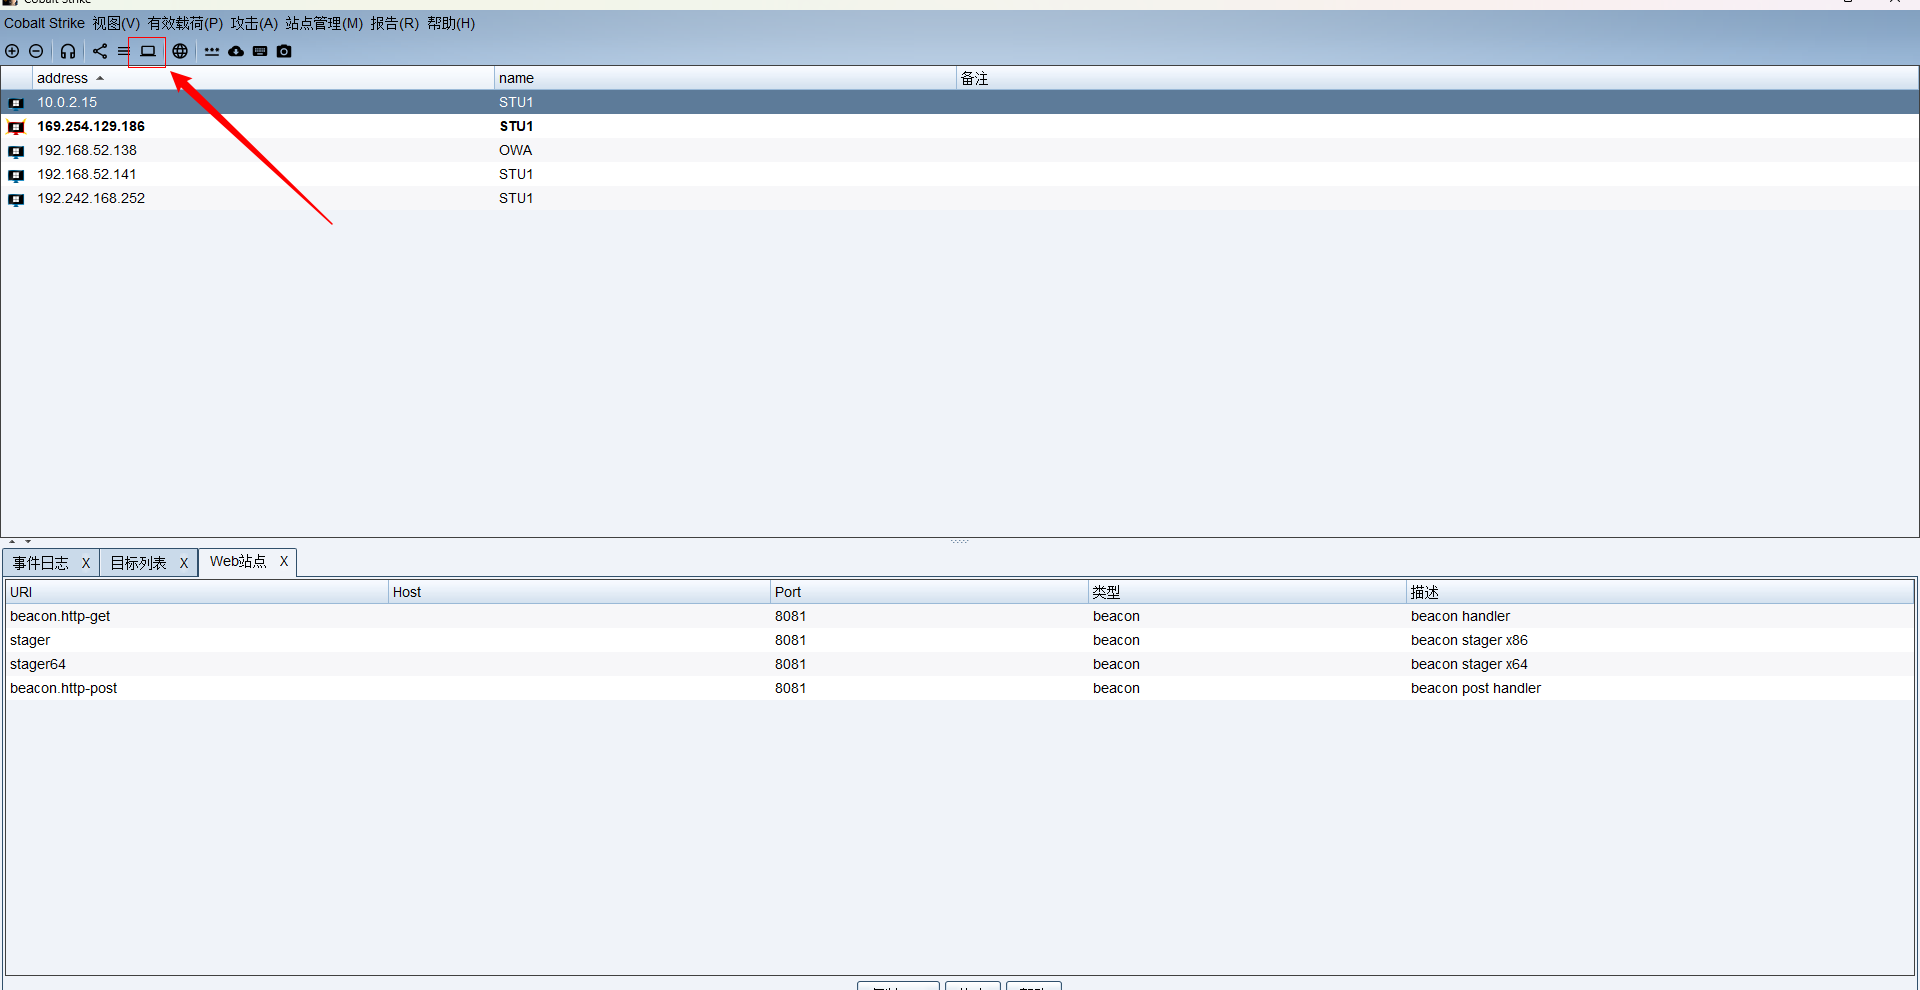Sort web sites by URI column
The image size is (1920, 990).
pos(197,592)
